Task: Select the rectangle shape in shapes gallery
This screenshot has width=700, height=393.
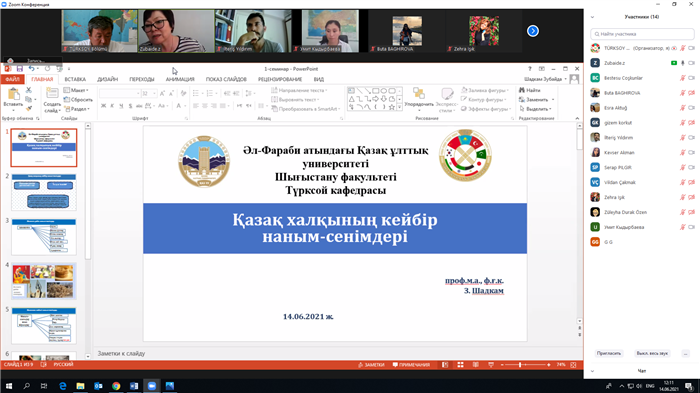Action: [375, 91]
